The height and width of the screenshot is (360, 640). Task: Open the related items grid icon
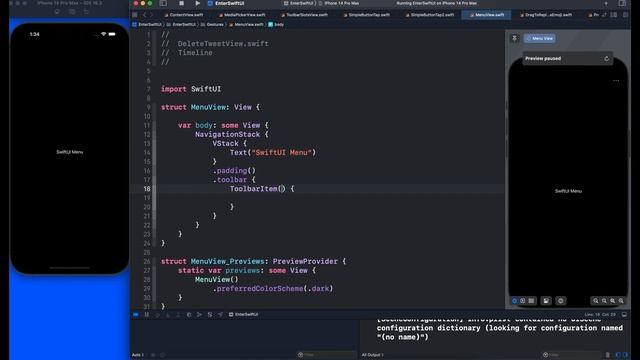click(135, 15)
